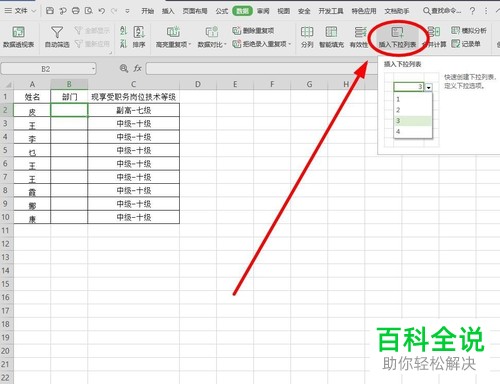Switch to the 安全 Security tab
The image size is (500, 384).
304,11
